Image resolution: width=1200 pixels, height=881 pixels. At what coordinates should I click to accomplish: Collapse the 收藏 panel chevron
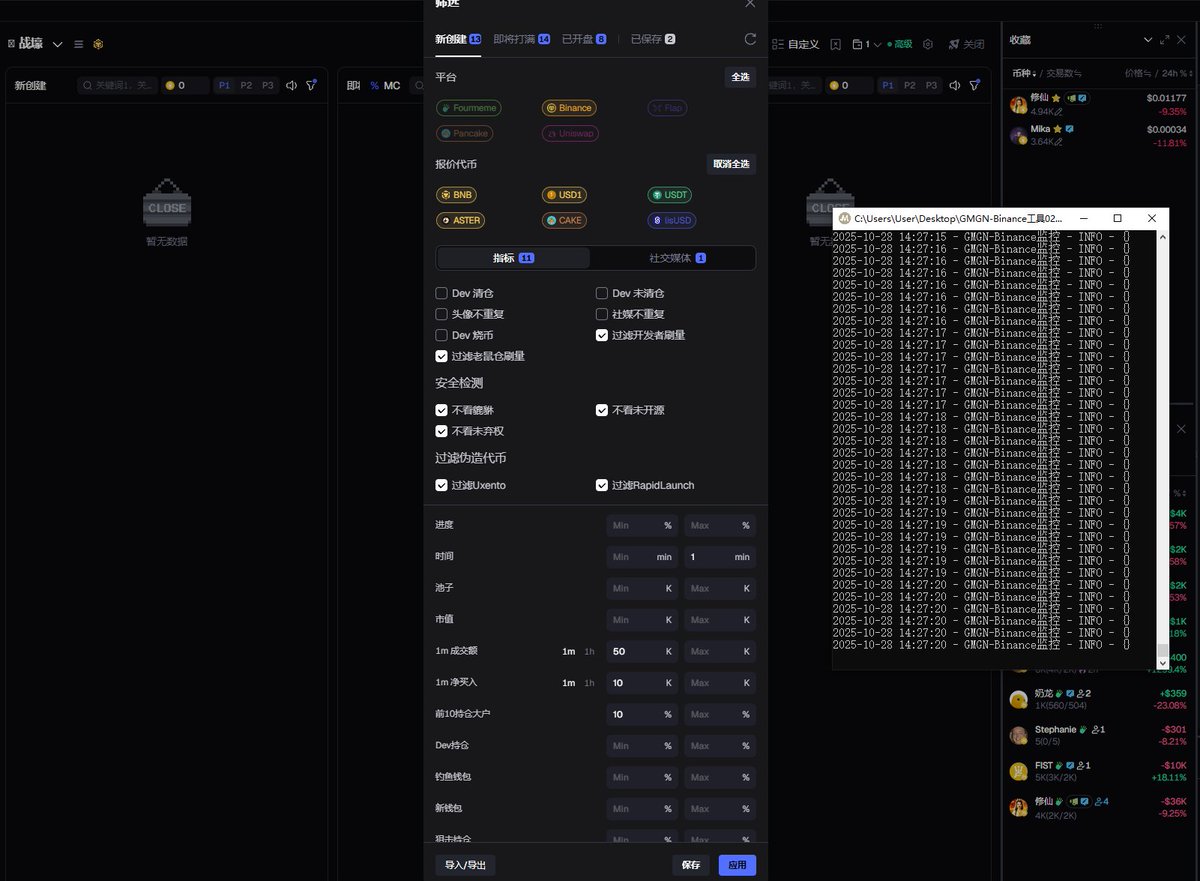(x=1147, y=40)
